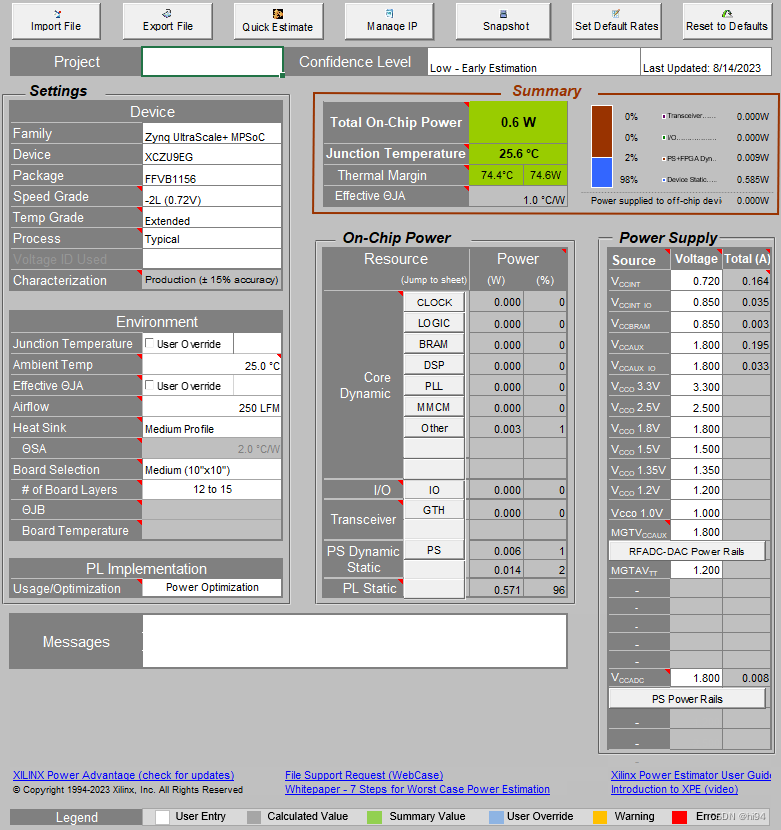Change Usage/Optimization Power Optimization cell
The height and width of the screenshot is (830, 781).
[x=212, y=588]
